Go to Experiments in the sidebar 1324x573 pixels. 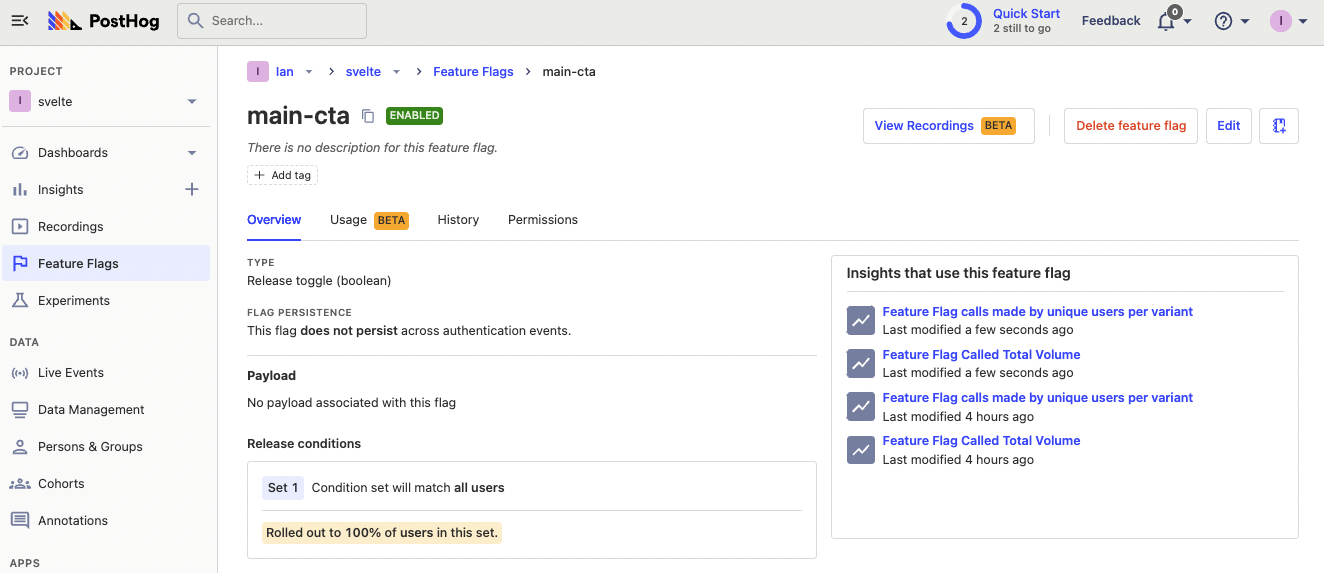click(x=73, y=301)
